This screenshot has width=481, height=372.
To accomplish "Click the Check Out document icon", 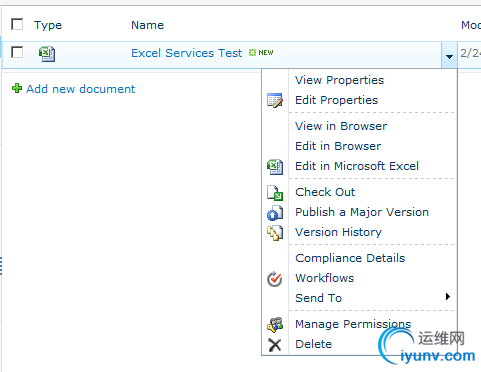I will coord(275,193).
